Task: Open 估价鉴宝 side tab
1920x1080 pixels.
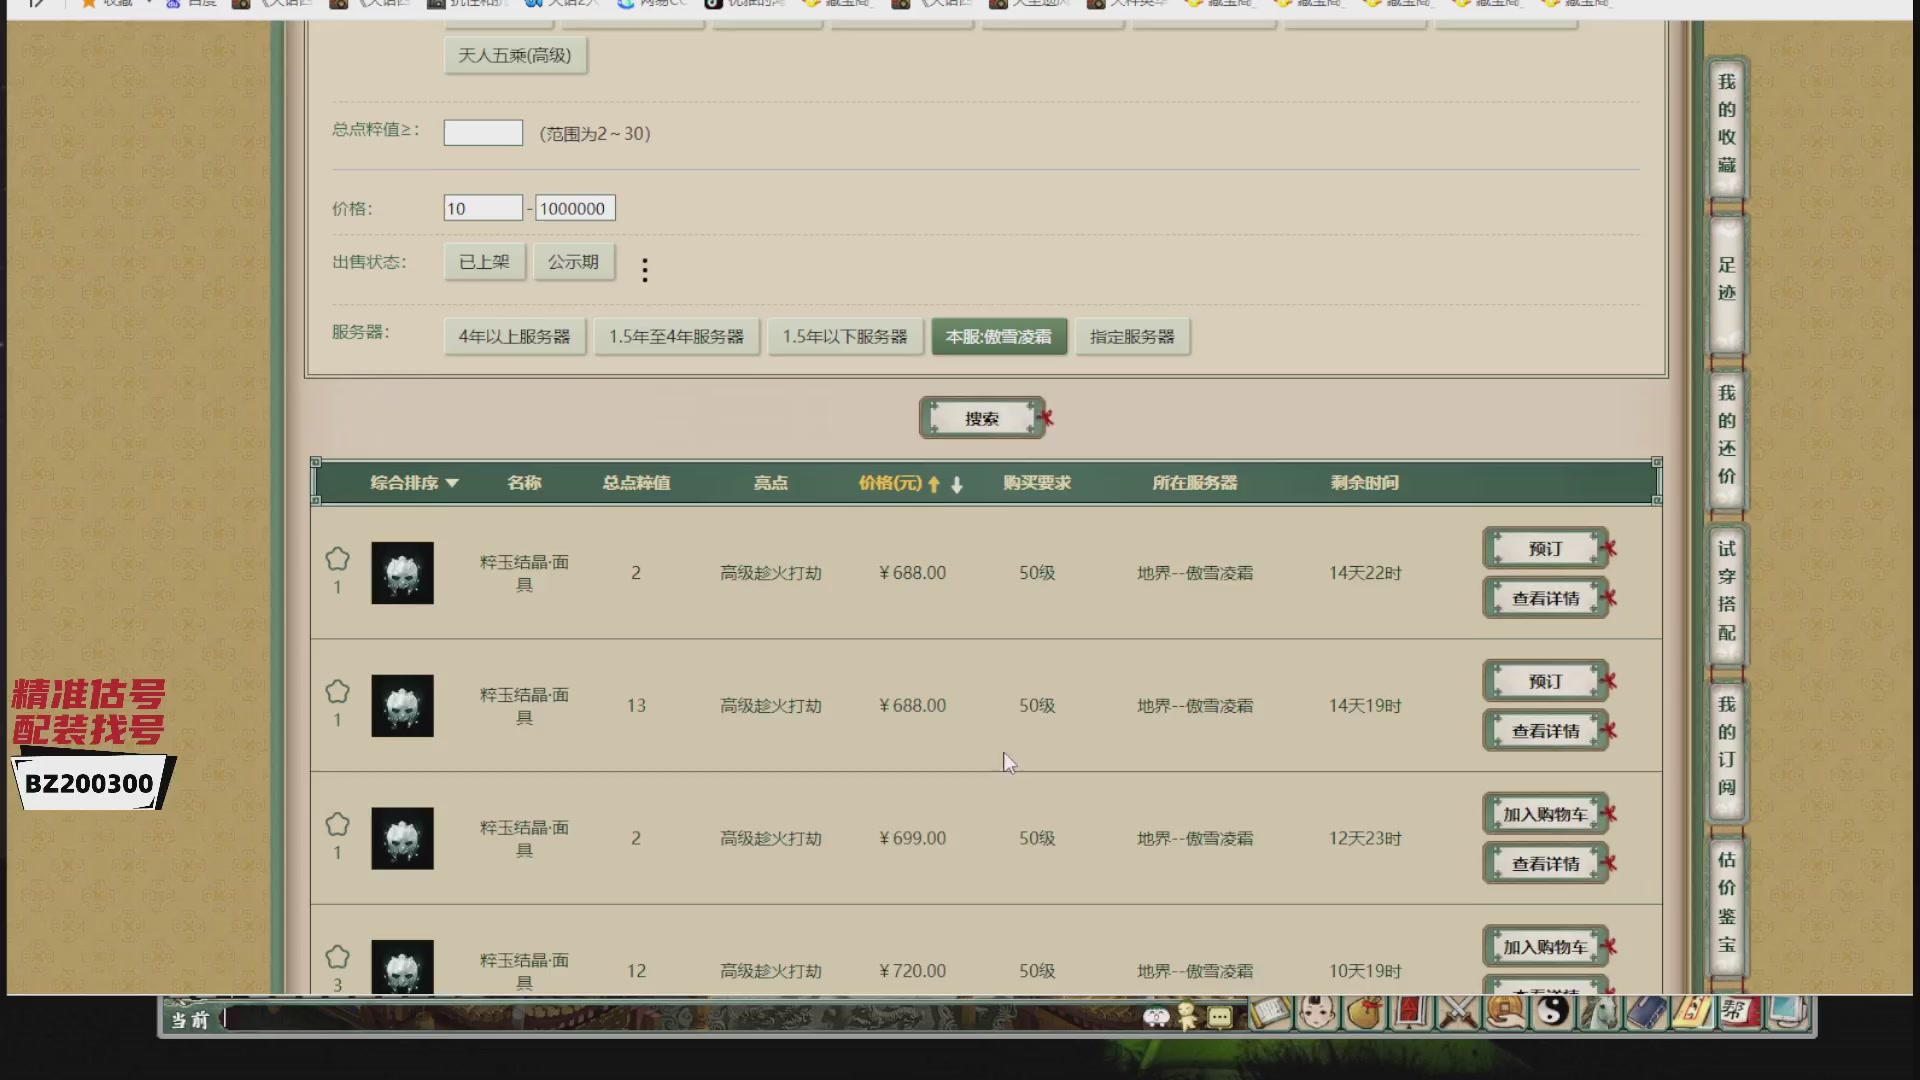Action: (1727, 901)
